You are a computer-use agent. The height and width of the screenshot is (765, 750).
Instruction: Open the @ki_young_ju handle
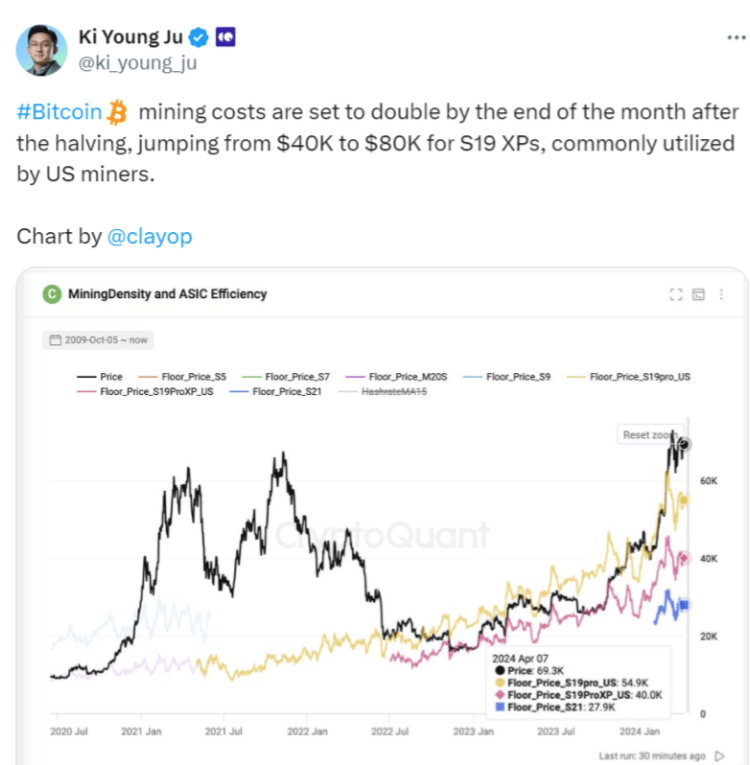tap(138, 63)
